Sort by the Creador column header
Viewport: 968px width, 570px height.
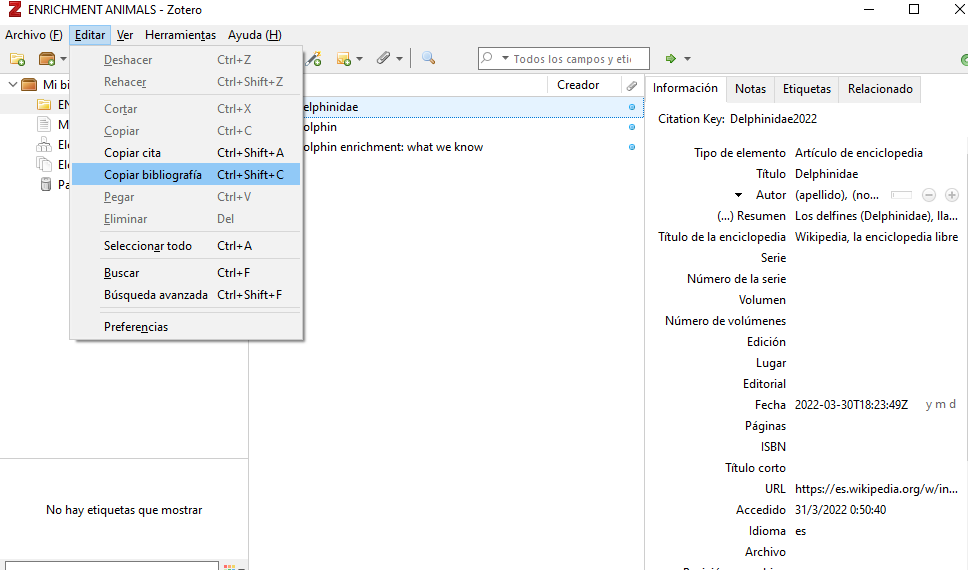point(578,85)
